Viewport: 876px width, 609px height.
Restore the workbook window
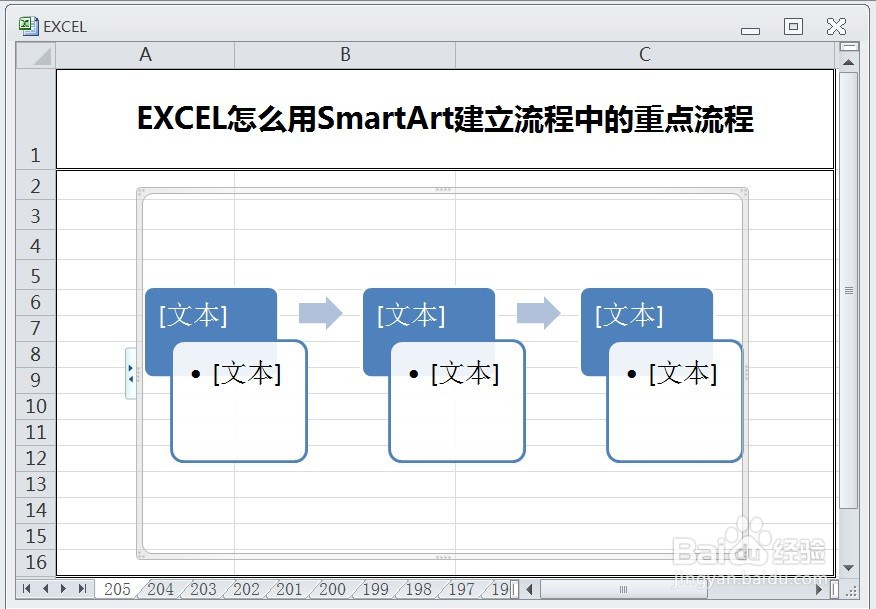tap(793, 26)
